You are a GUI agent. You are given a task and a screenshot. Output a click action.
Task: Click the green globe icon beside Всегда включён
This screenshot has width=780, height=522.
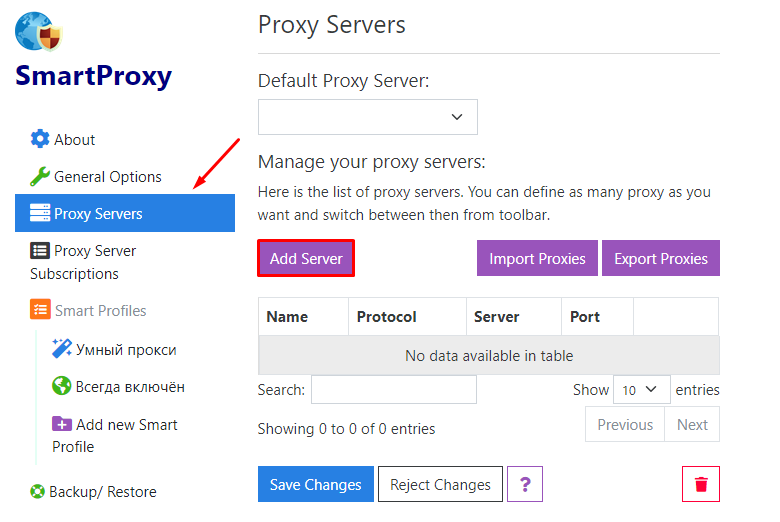[x=62, y=386]
